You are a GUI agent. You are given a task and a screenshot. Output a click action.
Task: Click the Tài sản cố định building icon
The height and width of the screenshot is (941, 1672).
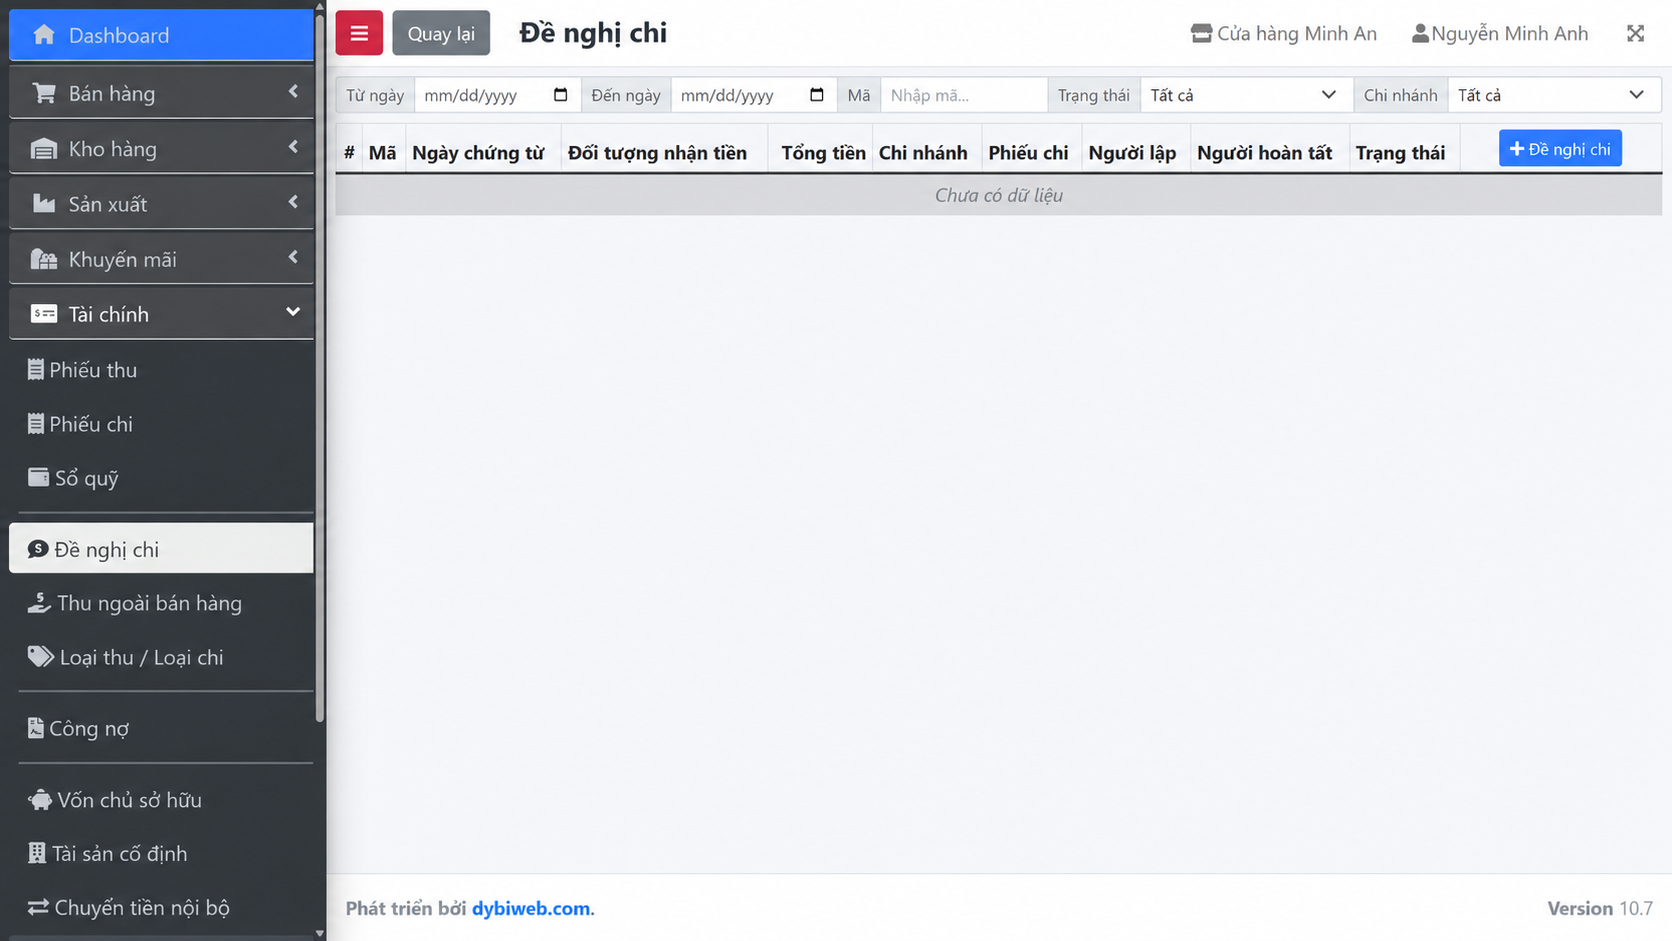coord(37,853)
